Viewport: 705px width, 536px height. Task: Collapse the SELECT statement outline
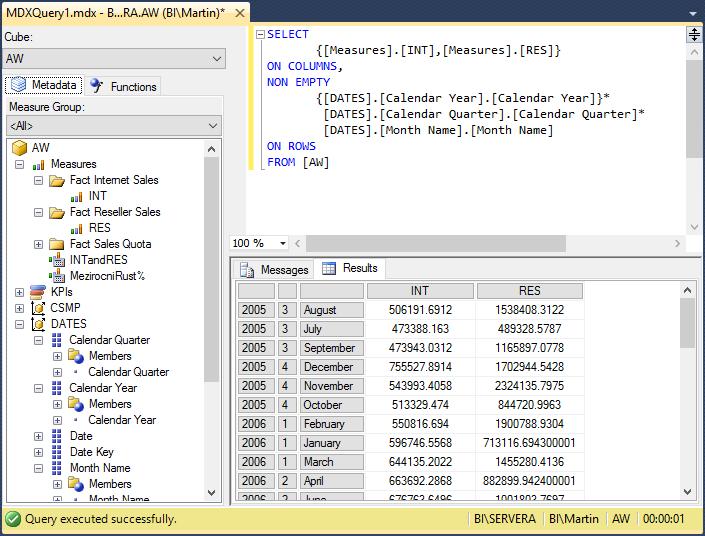pyautogui.click(x=260, y=35)
